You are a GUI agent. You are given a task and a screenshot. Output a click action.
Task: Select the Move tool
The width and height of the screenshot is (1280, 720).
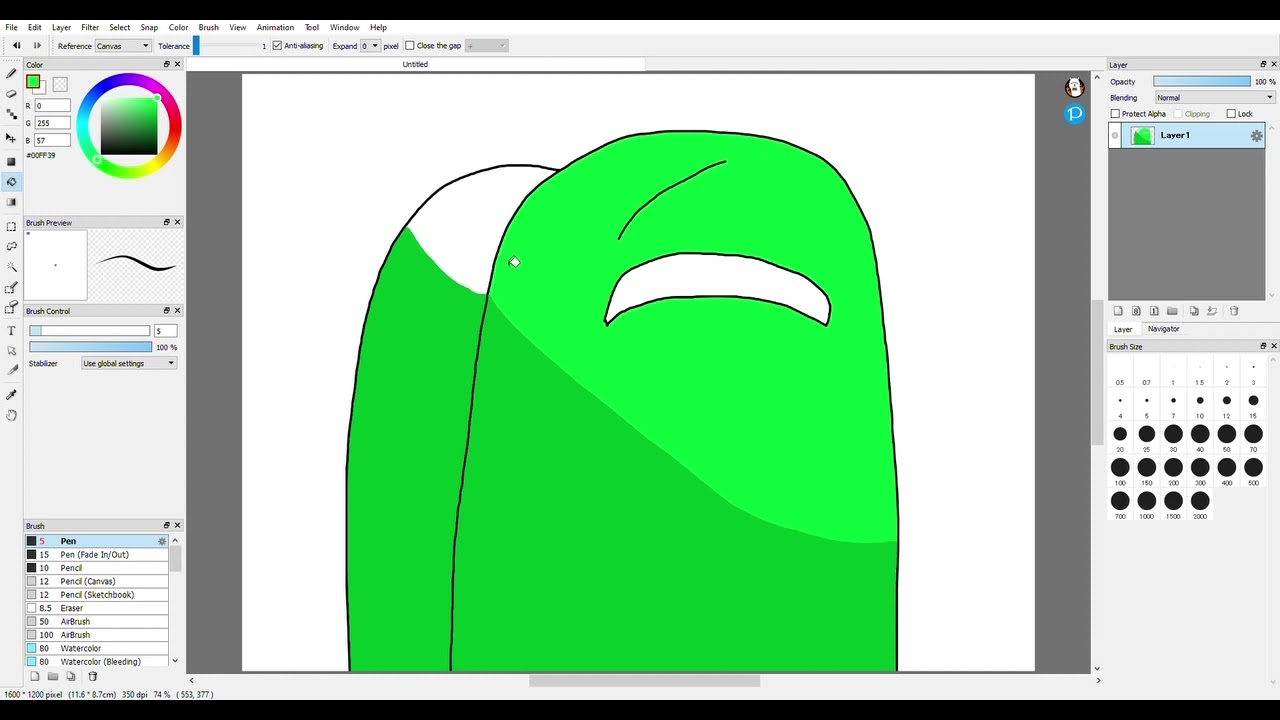[11, 137]
